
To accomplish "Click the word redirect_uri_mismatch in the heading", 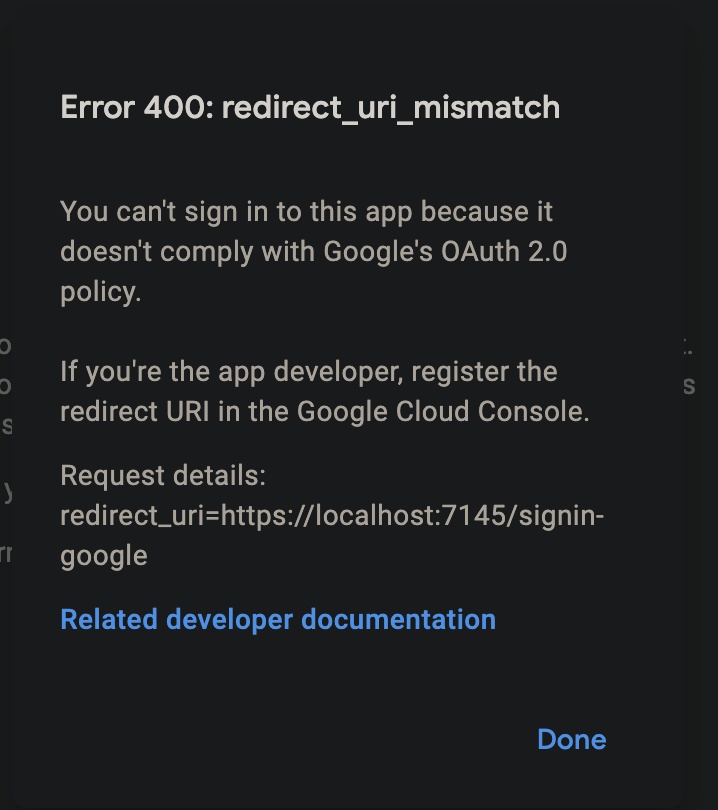I will click(390, 107).
